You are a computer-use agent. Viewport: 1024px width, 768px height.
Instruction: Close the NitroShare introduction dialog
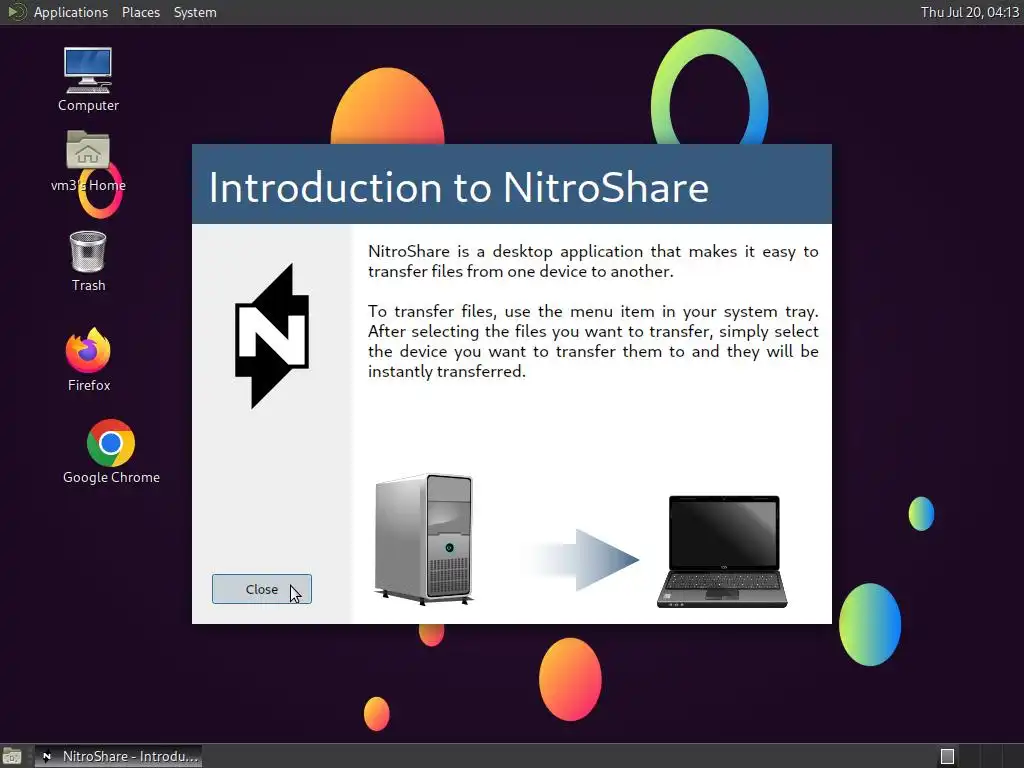pyautogui.click(x=261, y=589)
